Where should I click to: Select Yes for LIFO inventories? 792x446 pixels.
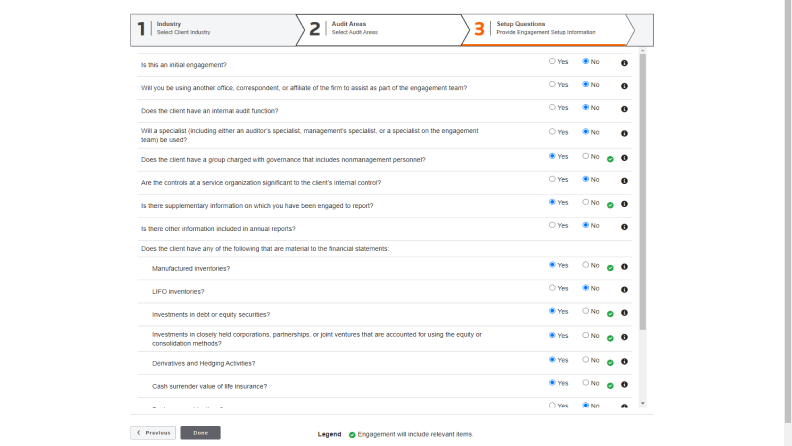(552, 288)
